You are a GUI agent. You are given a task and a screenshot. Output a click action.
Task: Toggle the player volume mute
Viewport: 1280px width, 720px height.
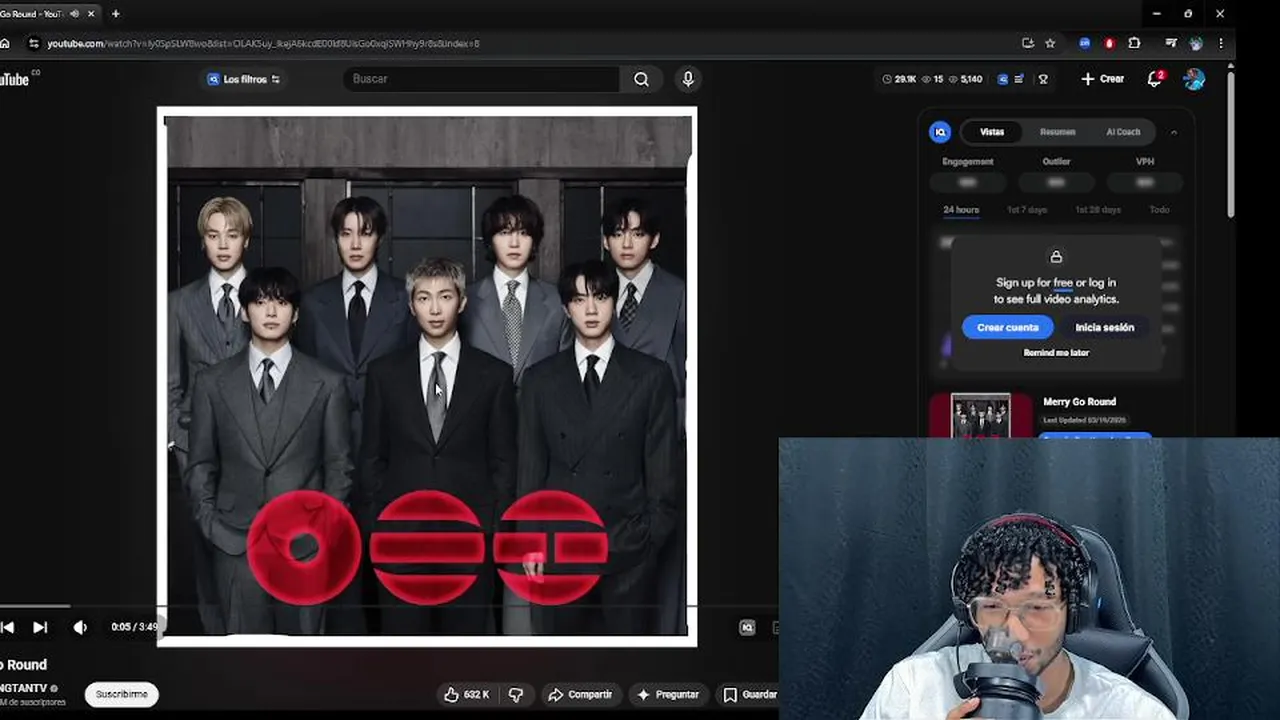pyautogui.click(x=80, y=627)
